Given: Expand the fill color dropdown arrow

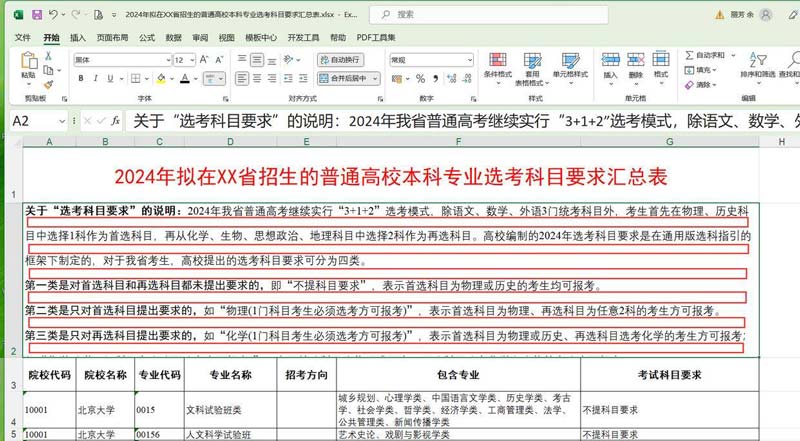Looking at the screenshot, I should click(x=172, y=79).
